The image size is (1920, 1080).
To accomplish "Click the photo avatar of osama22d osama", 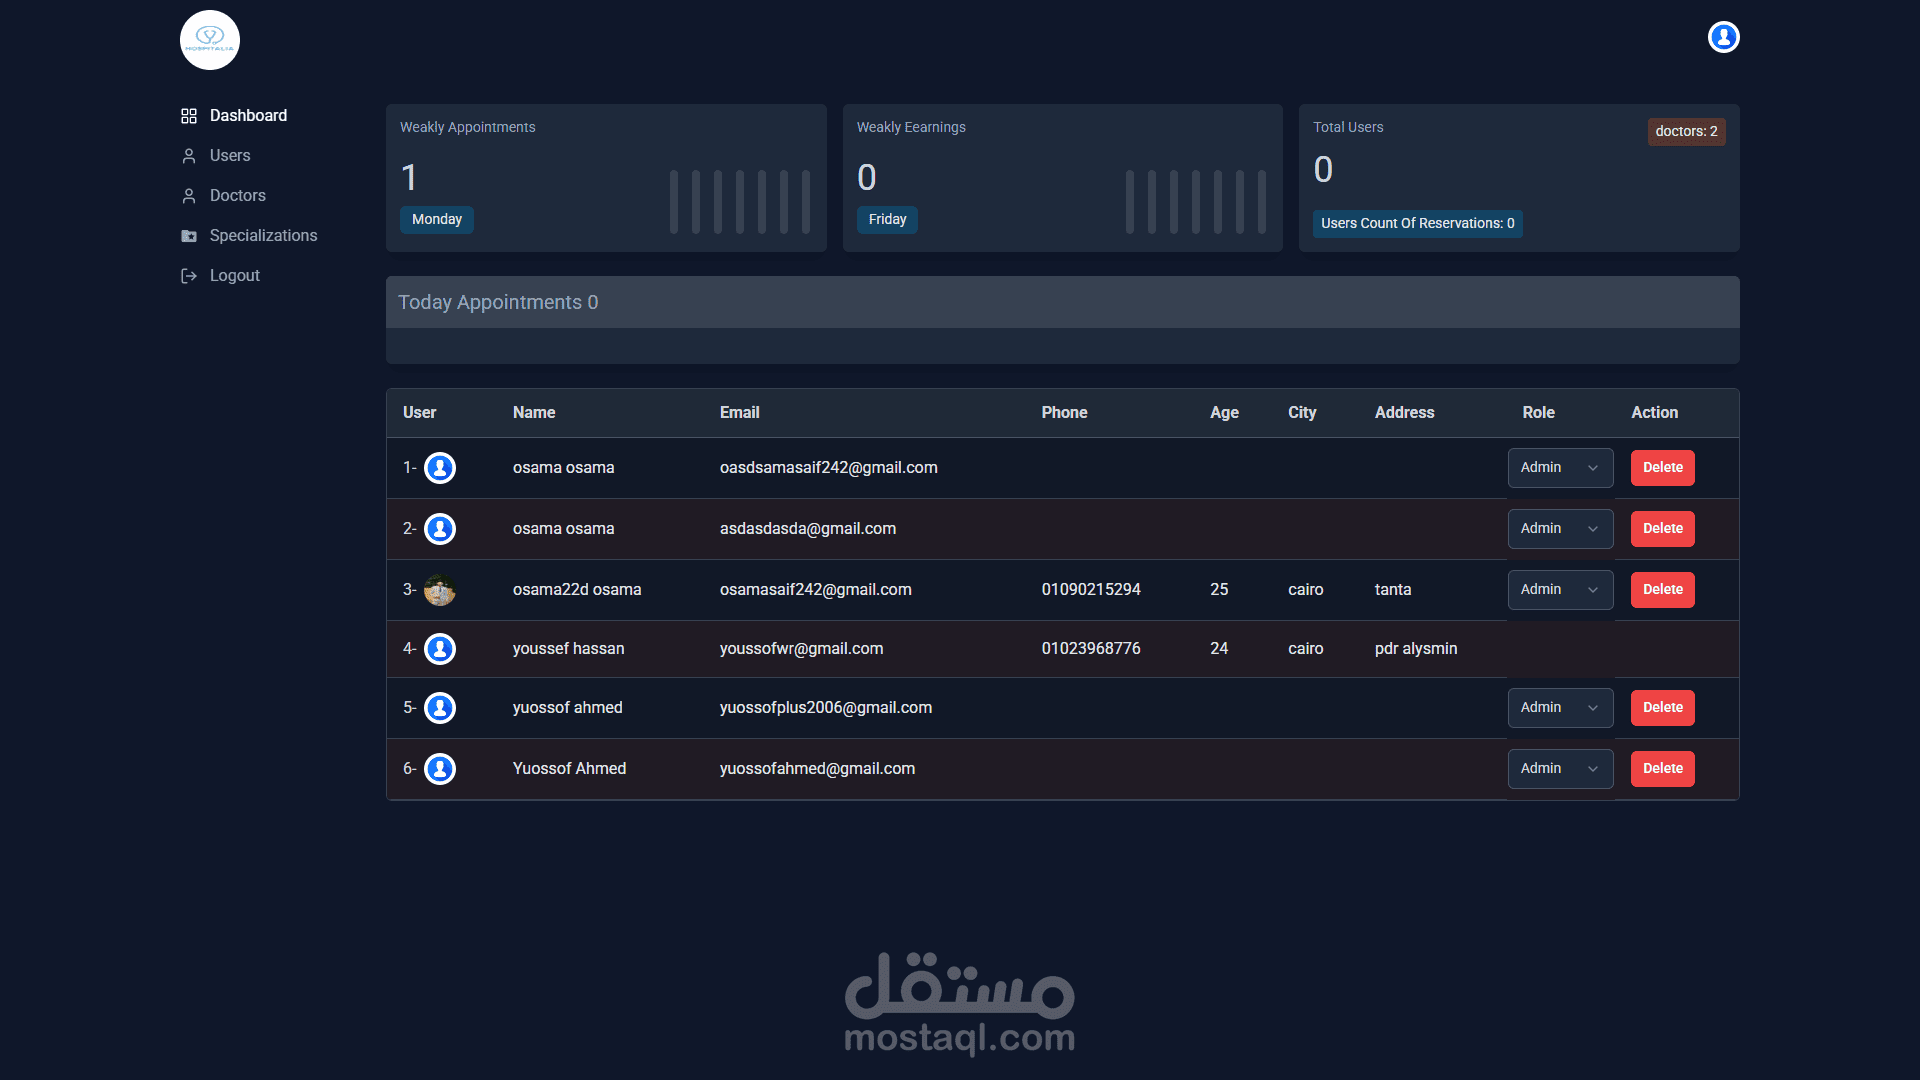I will coord(440,590).
